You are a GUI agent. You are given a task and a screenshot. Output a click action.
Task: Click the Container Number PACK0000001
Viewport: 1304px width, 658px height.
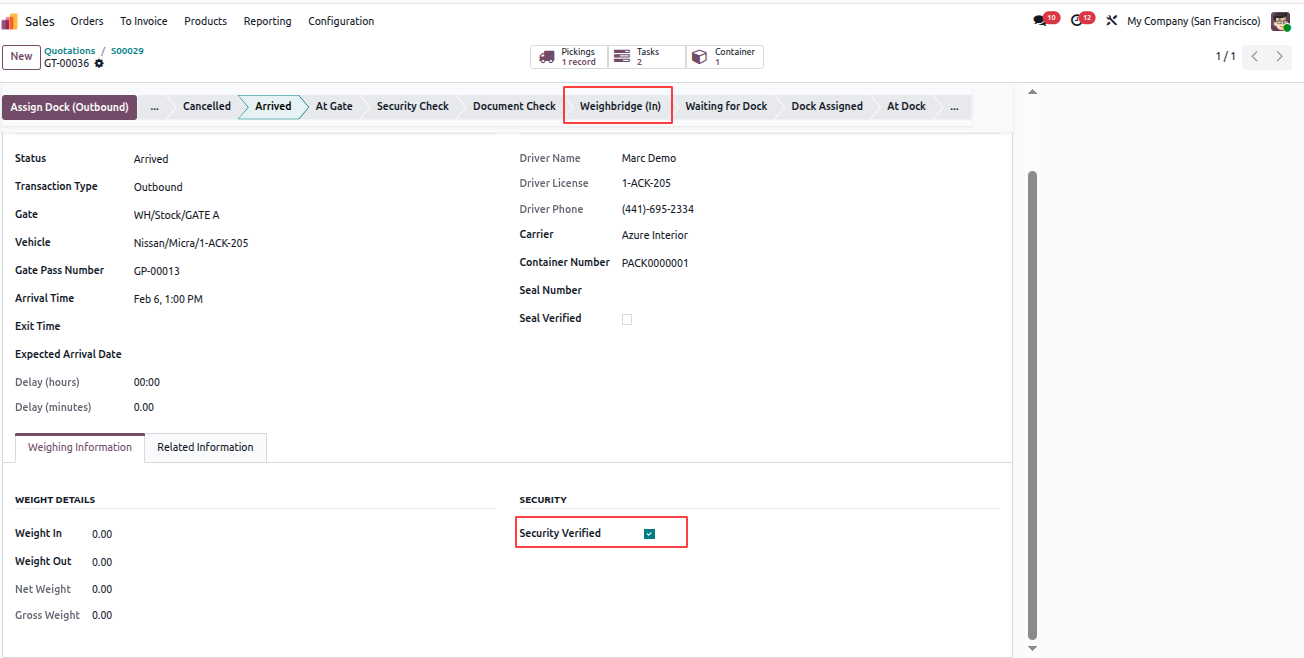point(655,263)
